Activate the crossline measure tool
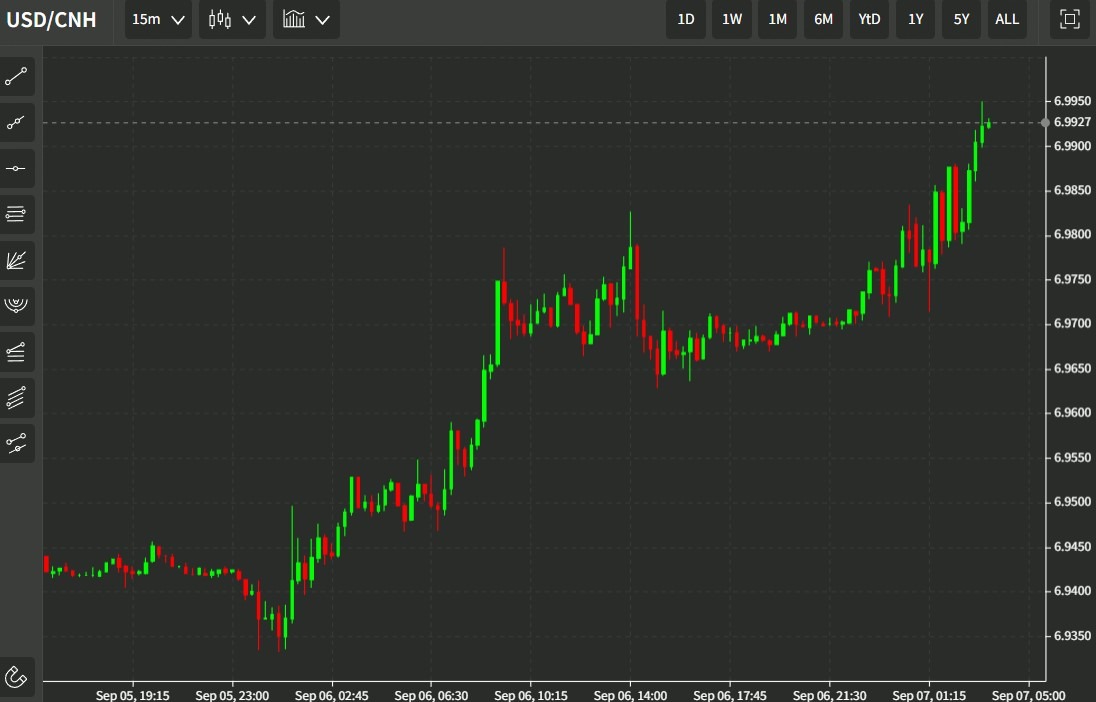This screenshot has width=1096, height=702. pos(17,443)
